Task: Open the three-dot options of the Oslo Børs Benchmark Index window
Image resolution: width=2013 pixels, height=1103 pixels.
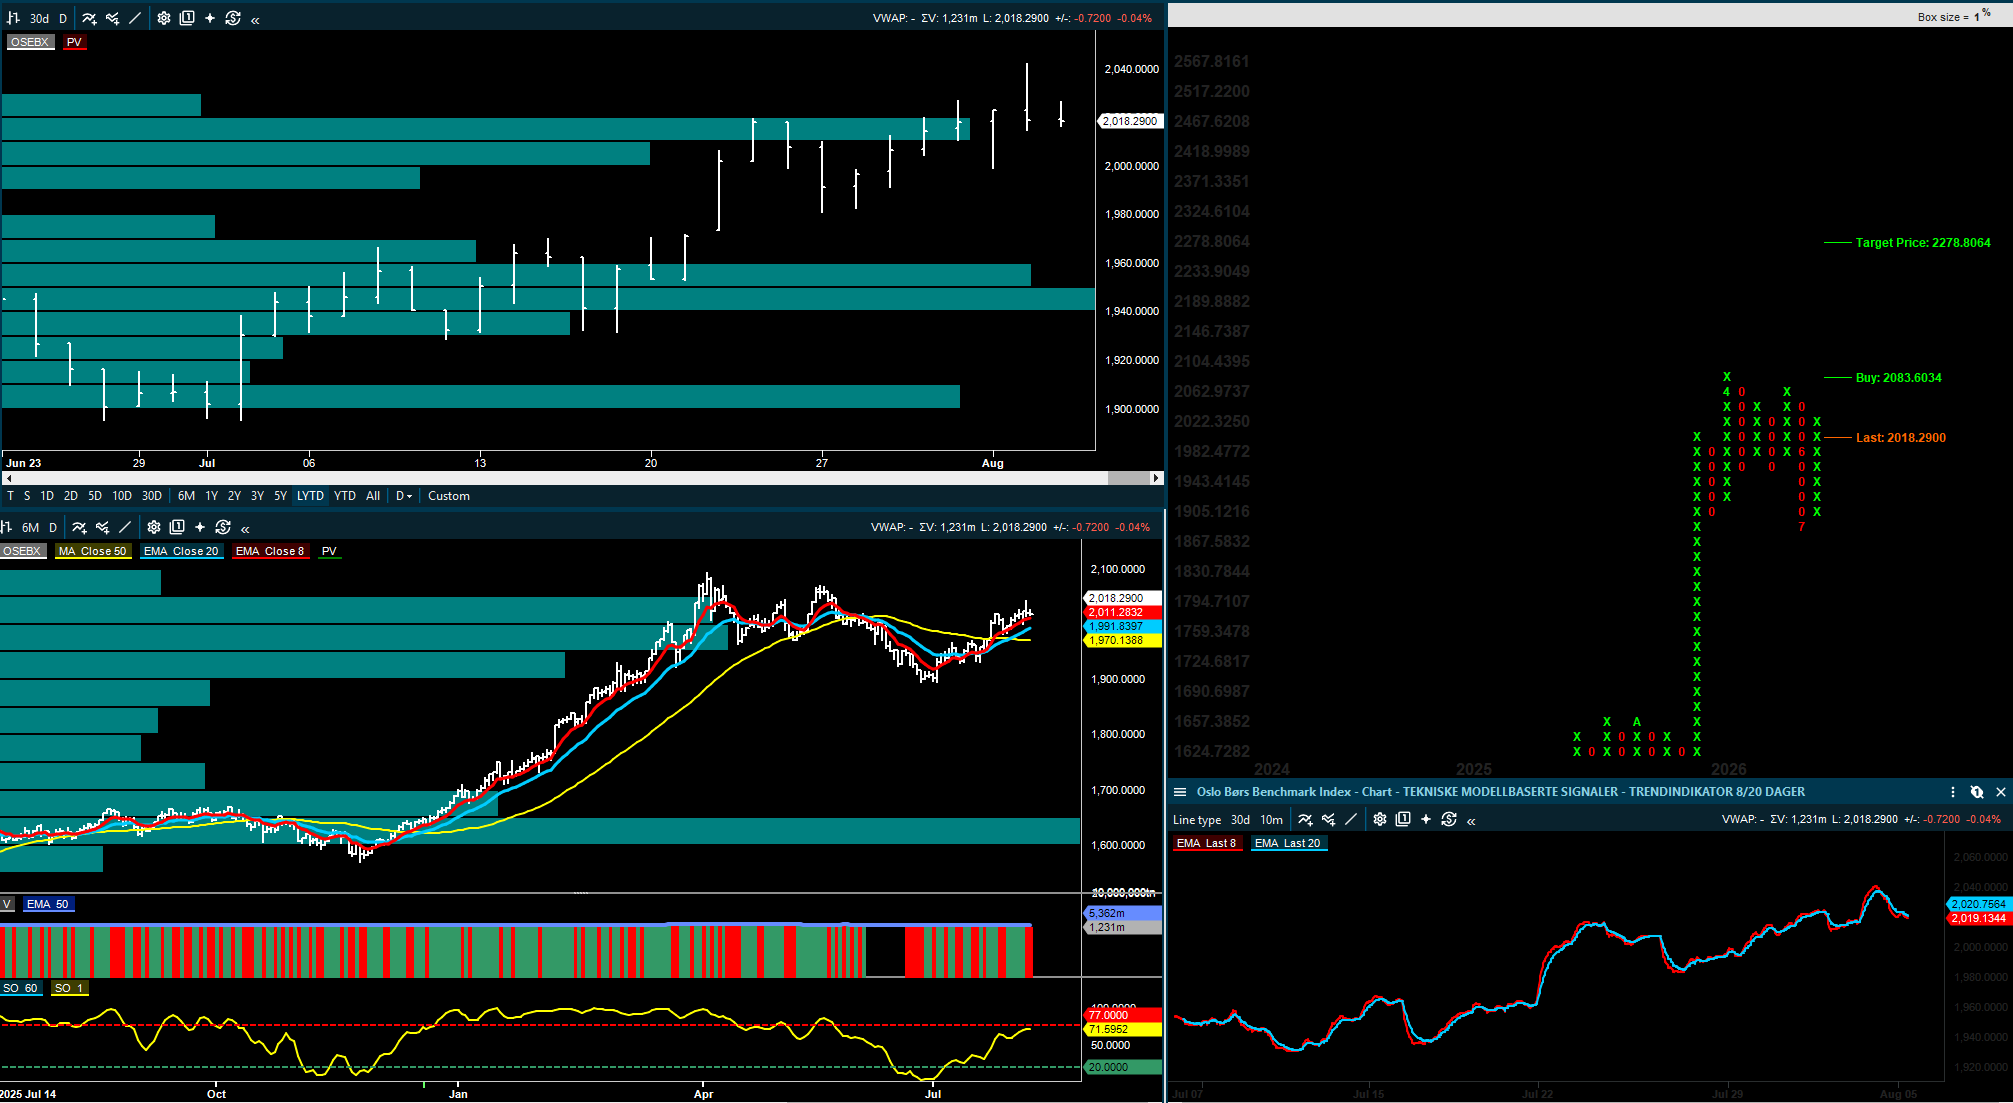Action: (1953, 792)
